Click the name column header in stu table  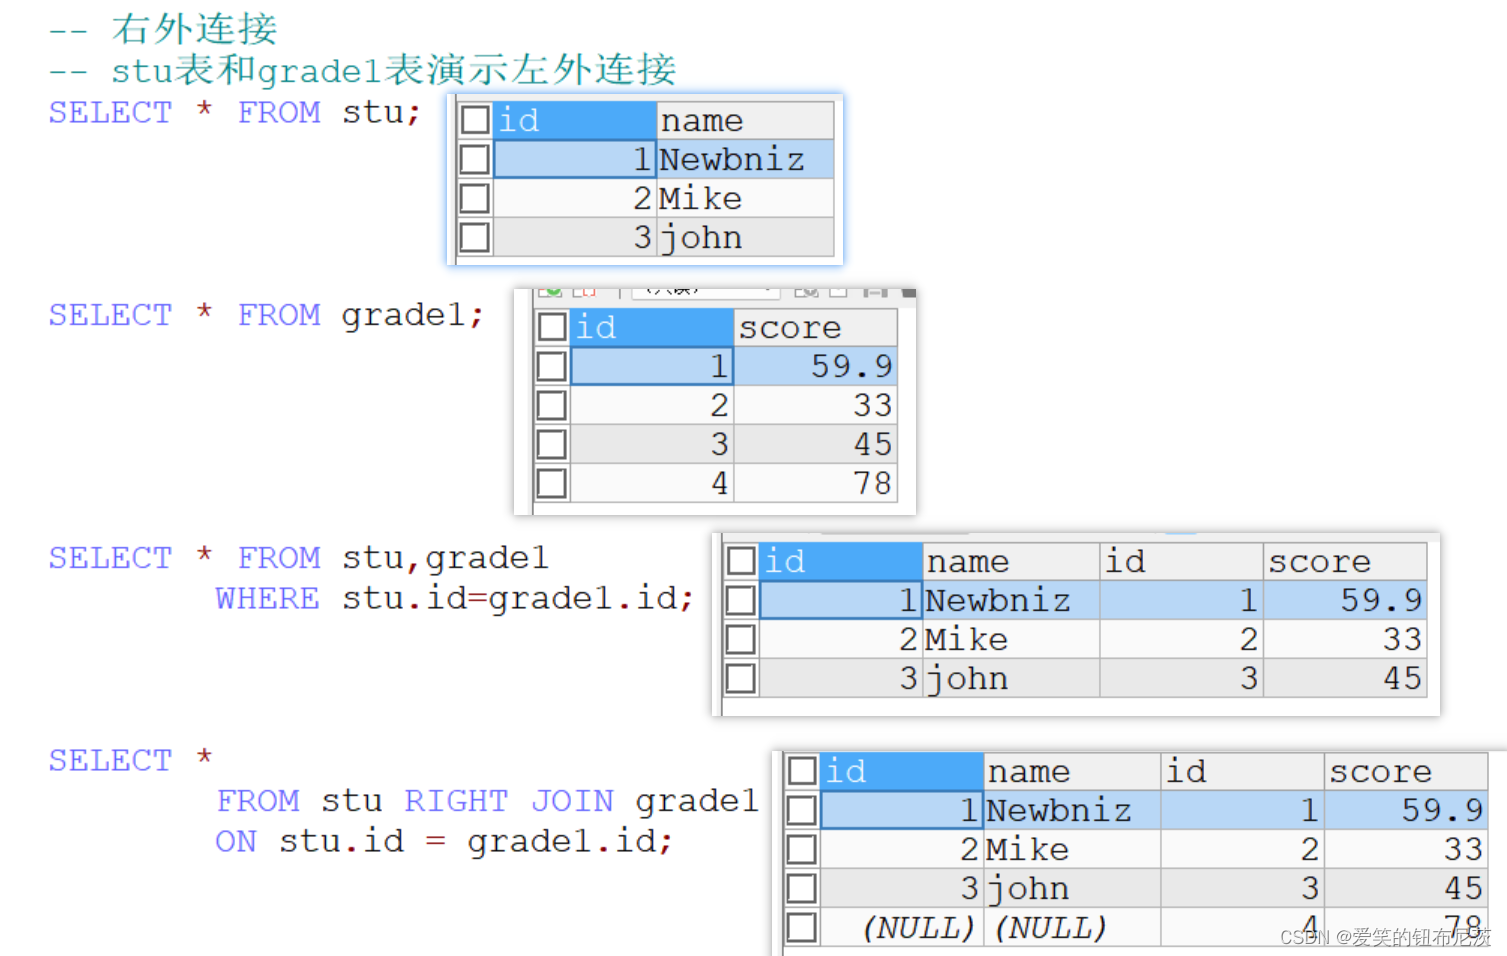[745, 120]
